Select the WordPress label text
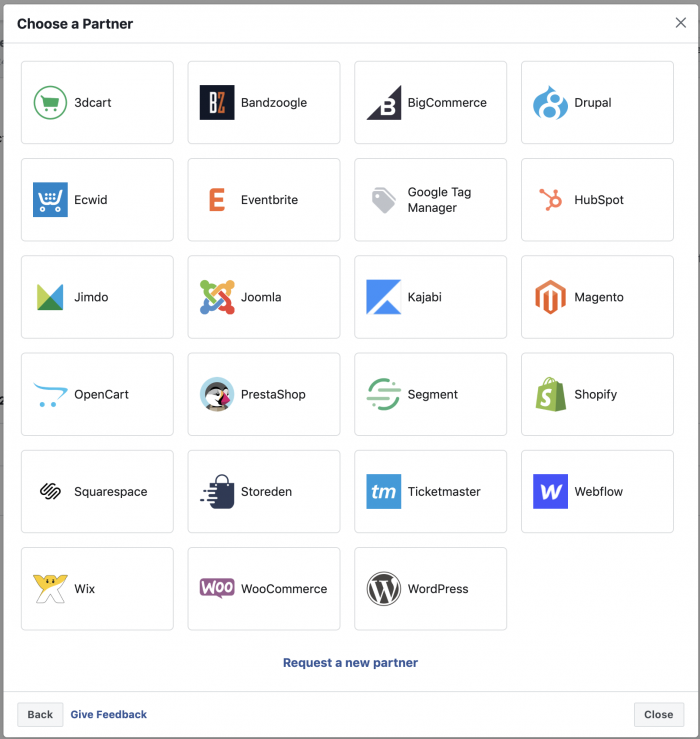The image size is (700, 739). (x=438, y=589)
